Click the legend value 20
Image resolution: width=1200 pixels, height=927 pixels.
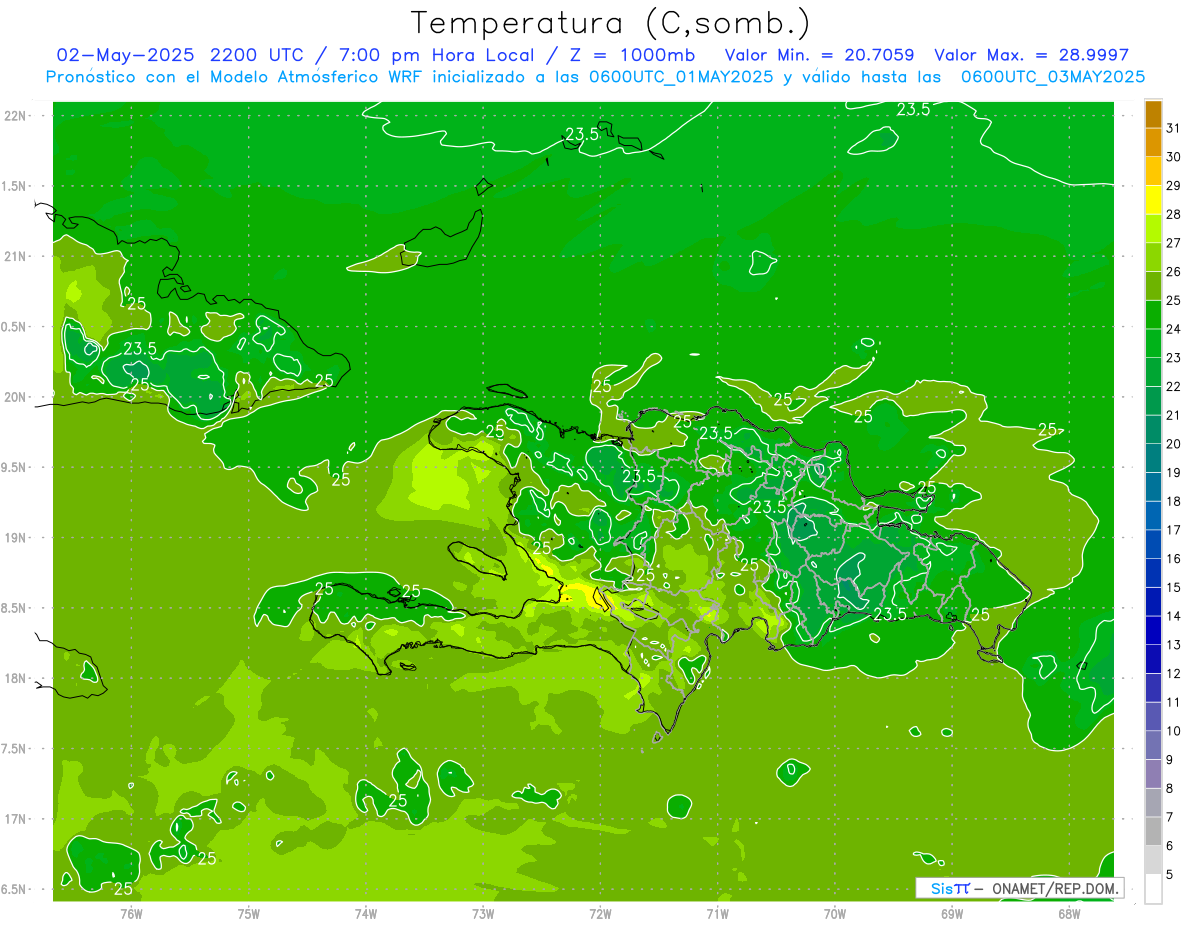click(1174, 444)
